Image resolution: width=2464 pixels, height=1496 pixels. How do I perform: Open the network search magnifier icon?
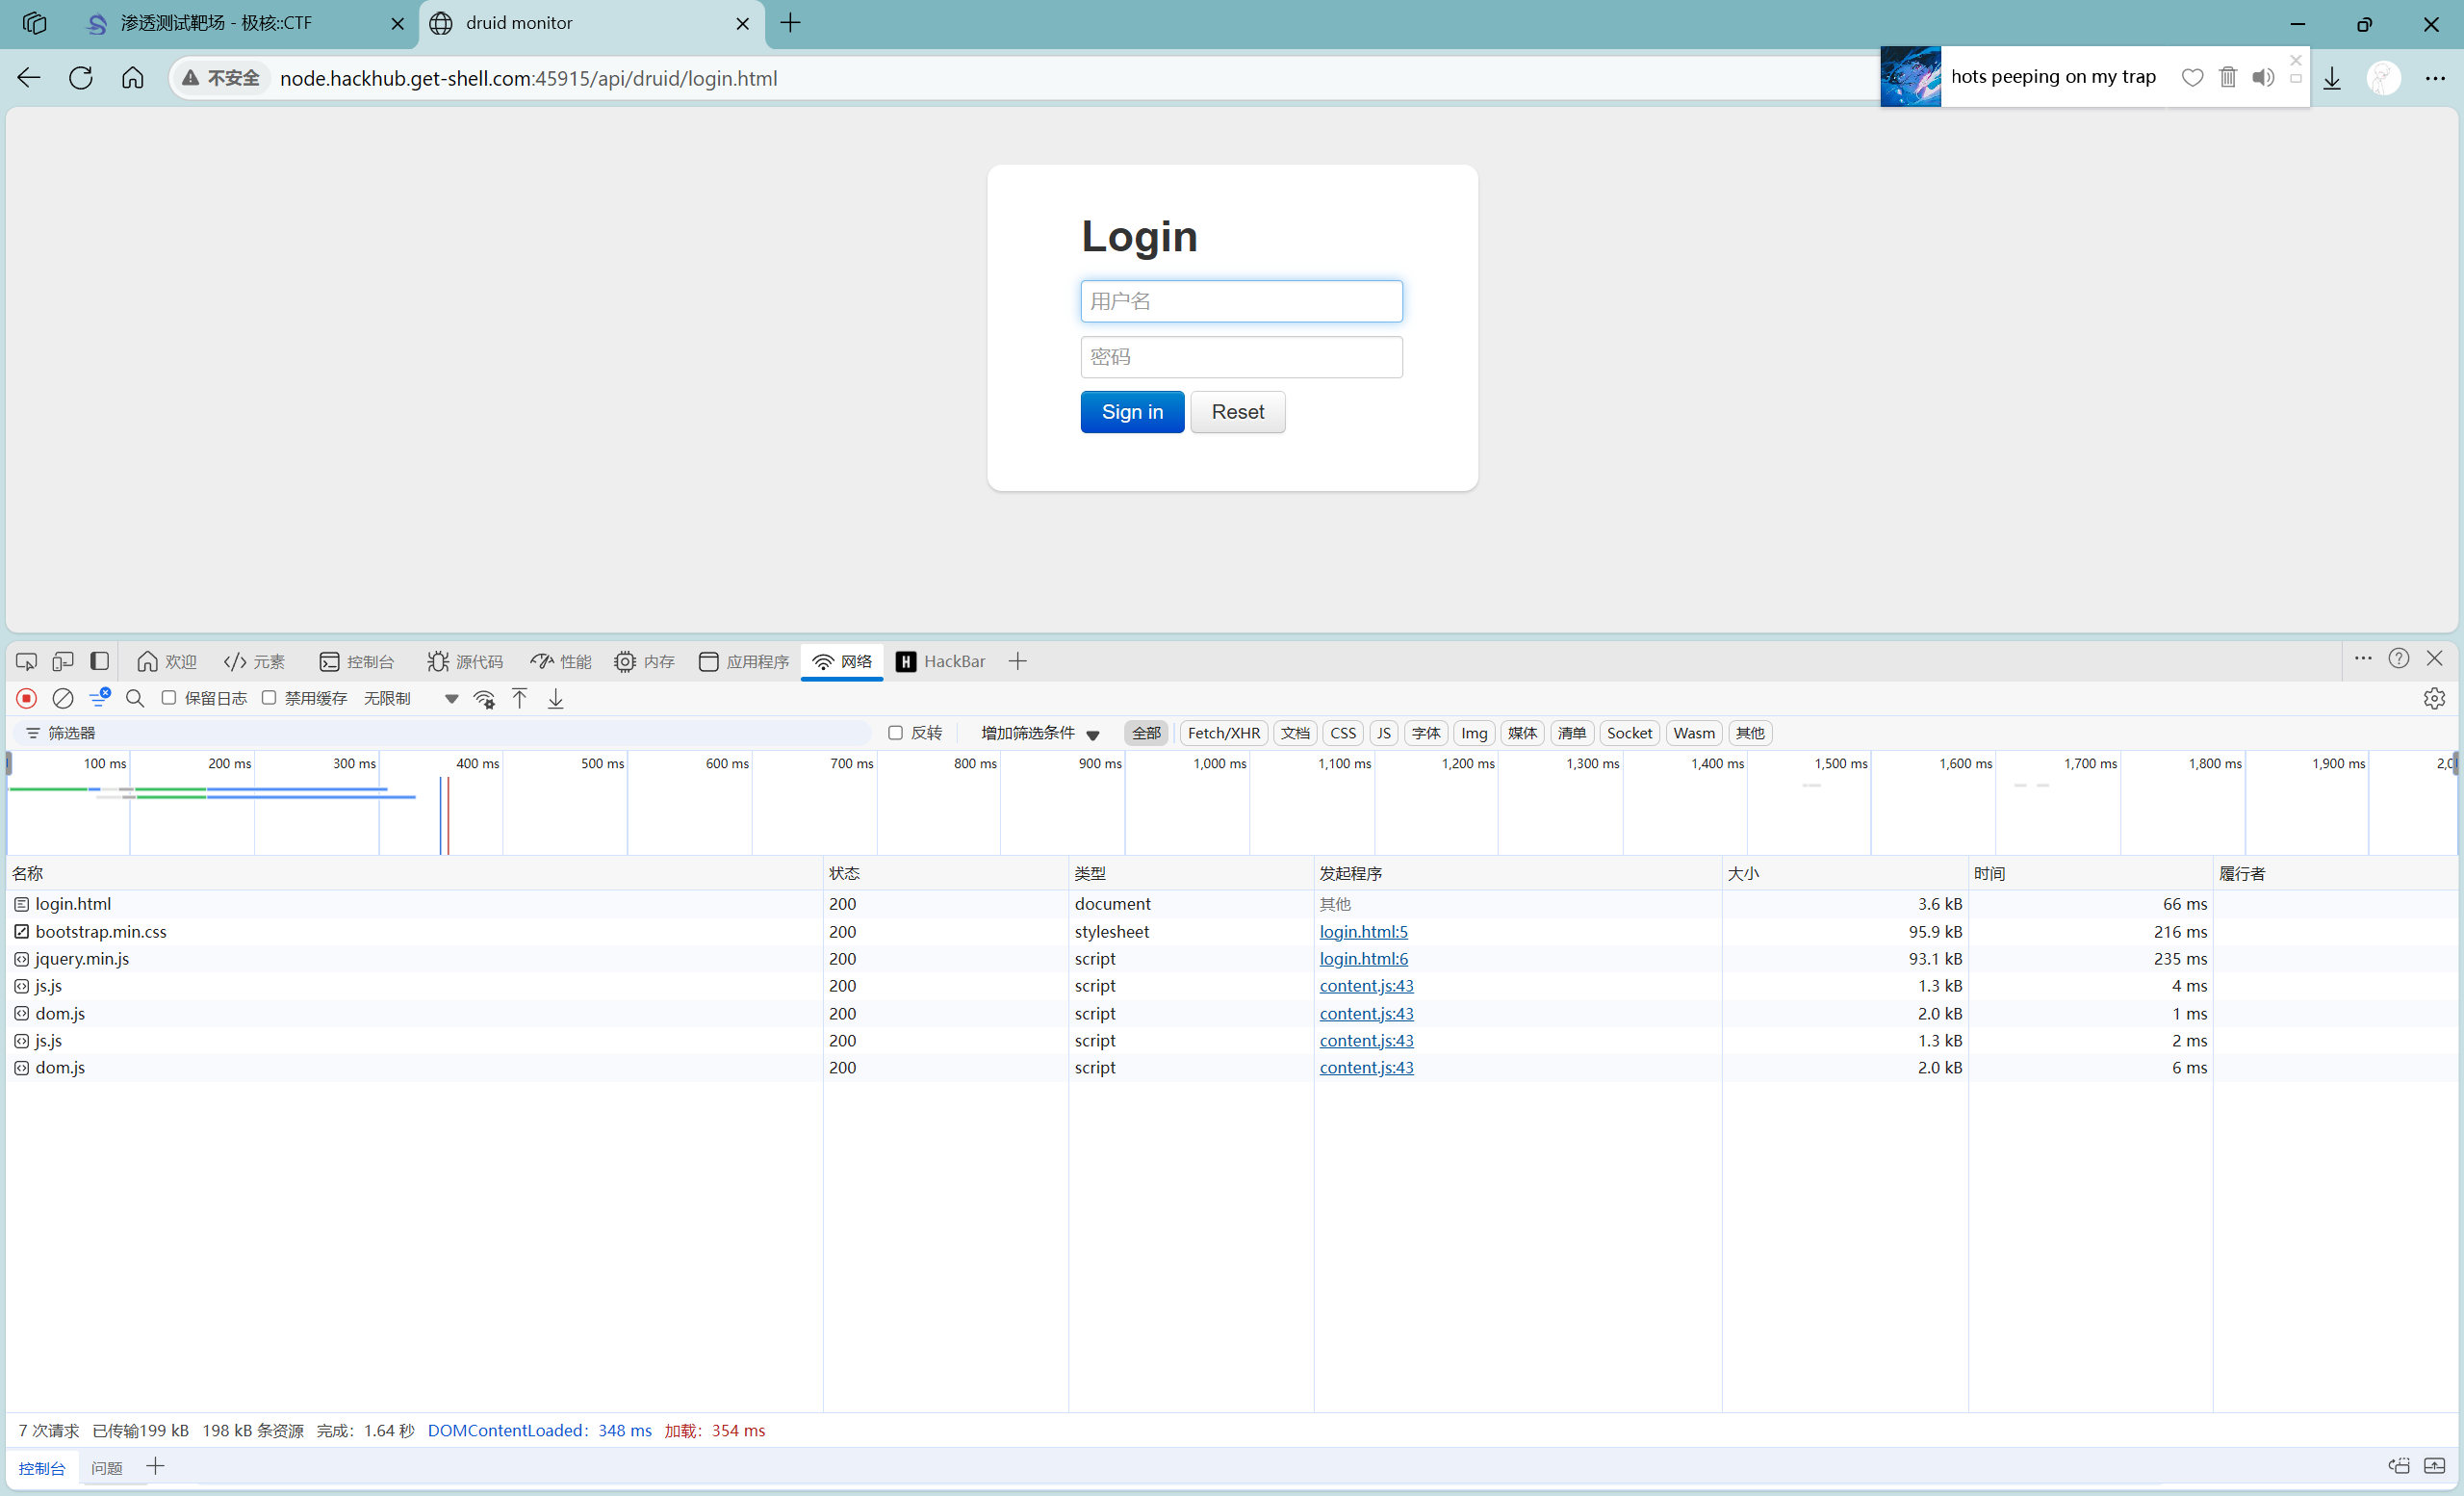[x=135, y=698]
